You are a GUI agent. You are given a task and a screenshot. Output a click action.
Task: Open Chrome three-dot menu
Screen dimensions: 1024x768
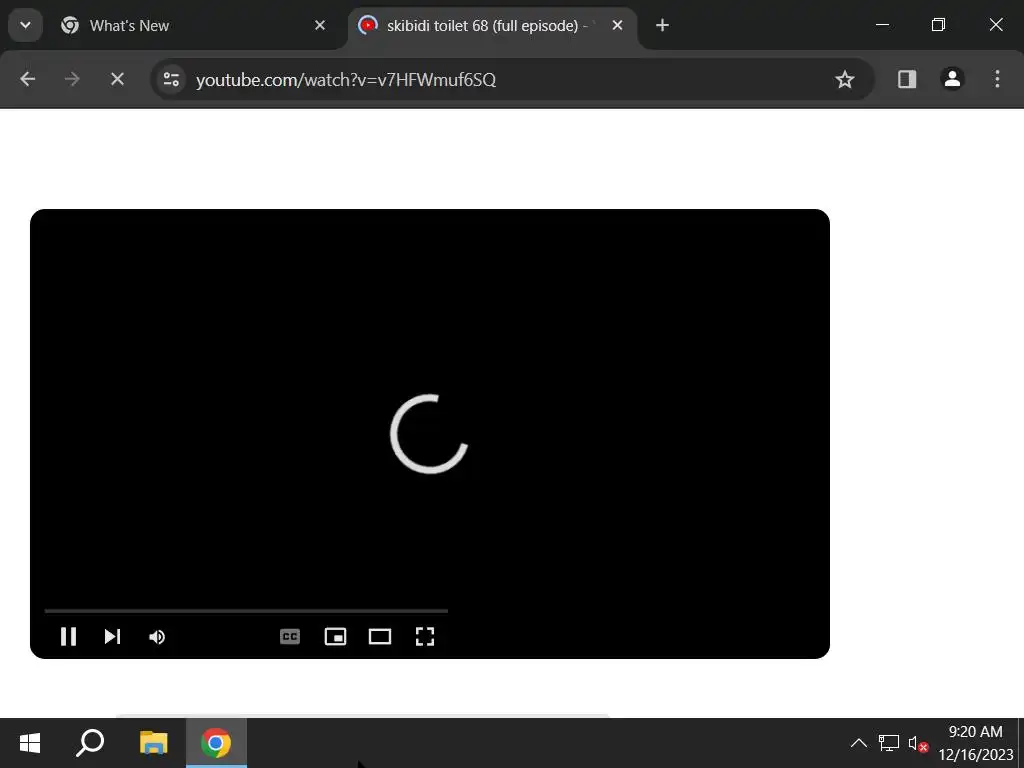pyautogui.click(x=997, y=79)
